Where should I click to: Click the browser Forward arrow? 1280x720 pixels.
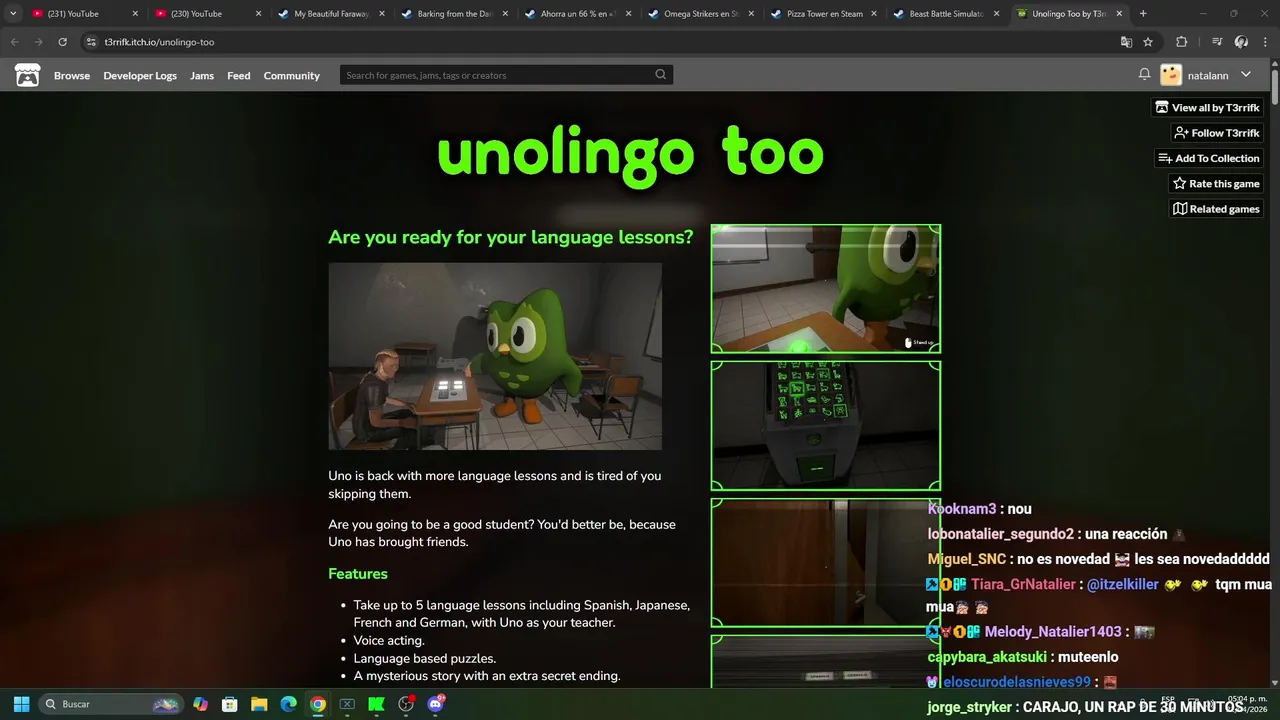point(38,42)
